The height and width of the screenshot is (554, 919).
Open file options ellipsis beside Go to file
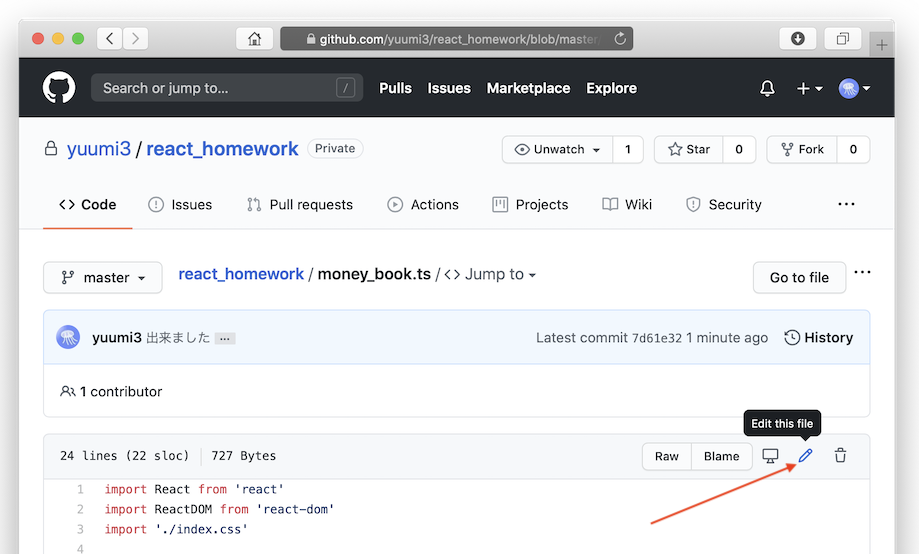(x=862, y=272)
